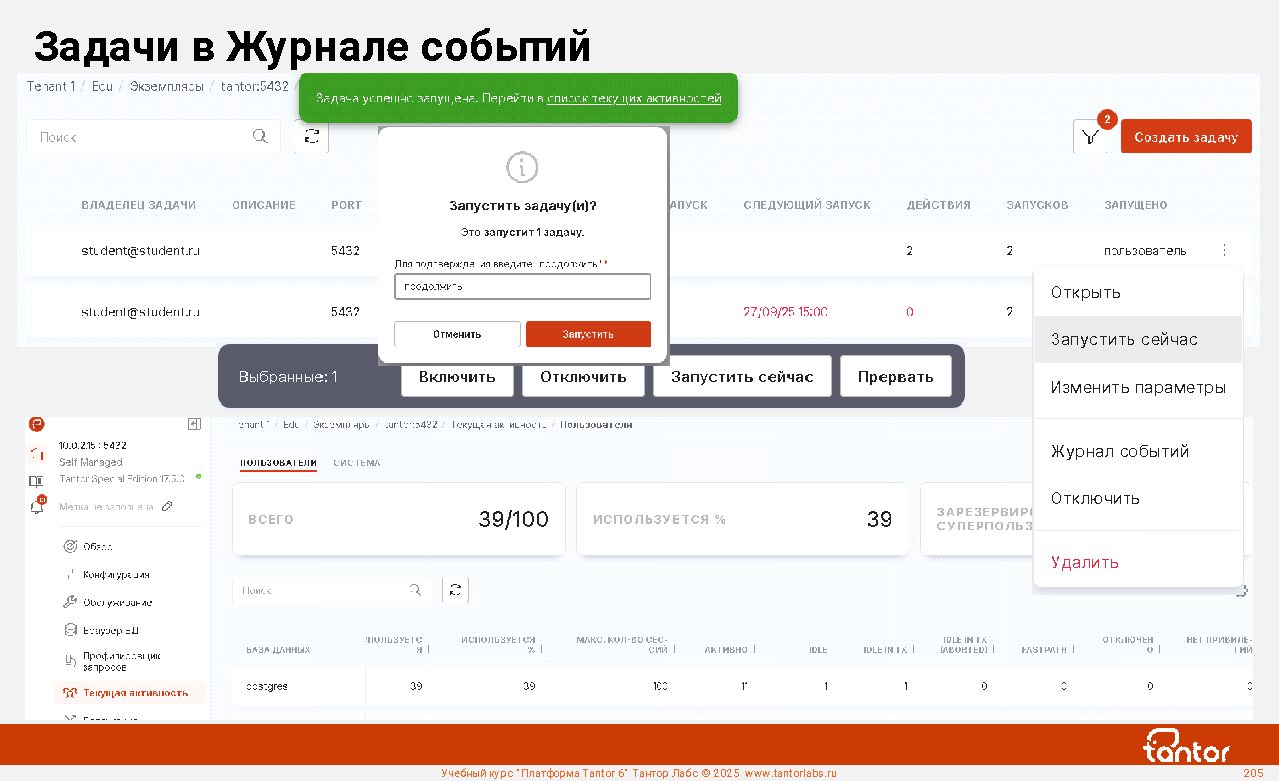This screenshot has height=781, width=1279.
Task: Select 'Журнал событий' from the context menu
Action: [x=1119, y=452]
